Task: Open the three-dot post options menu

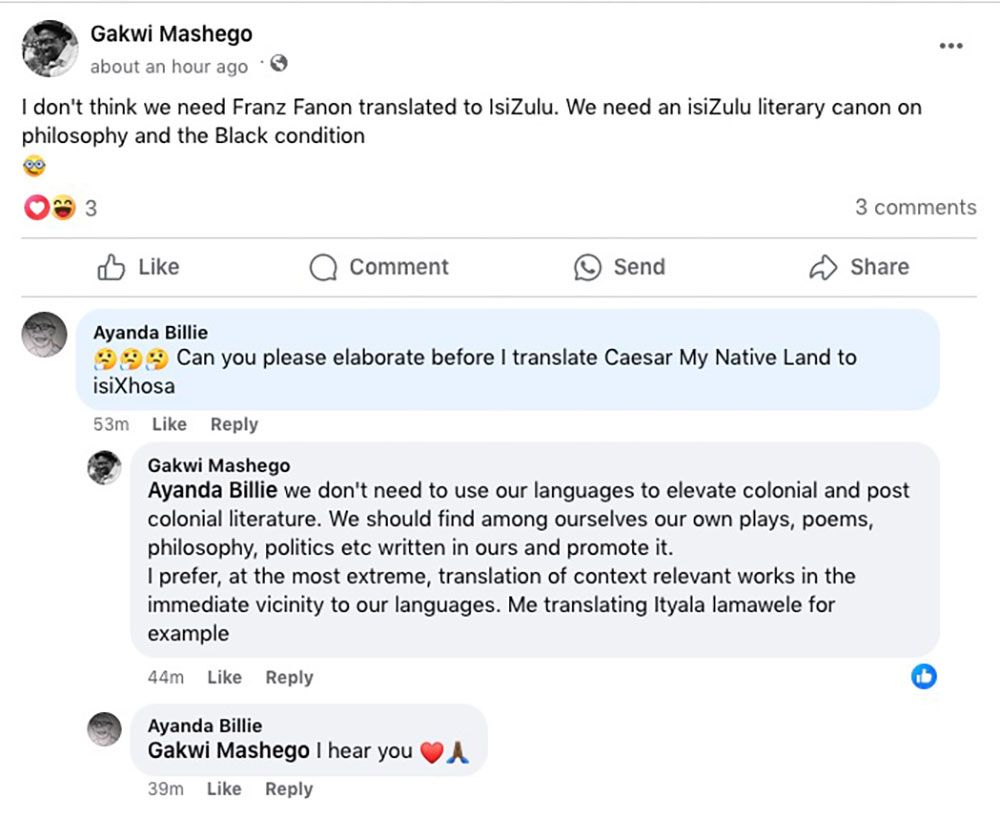Action: point(951,46)
